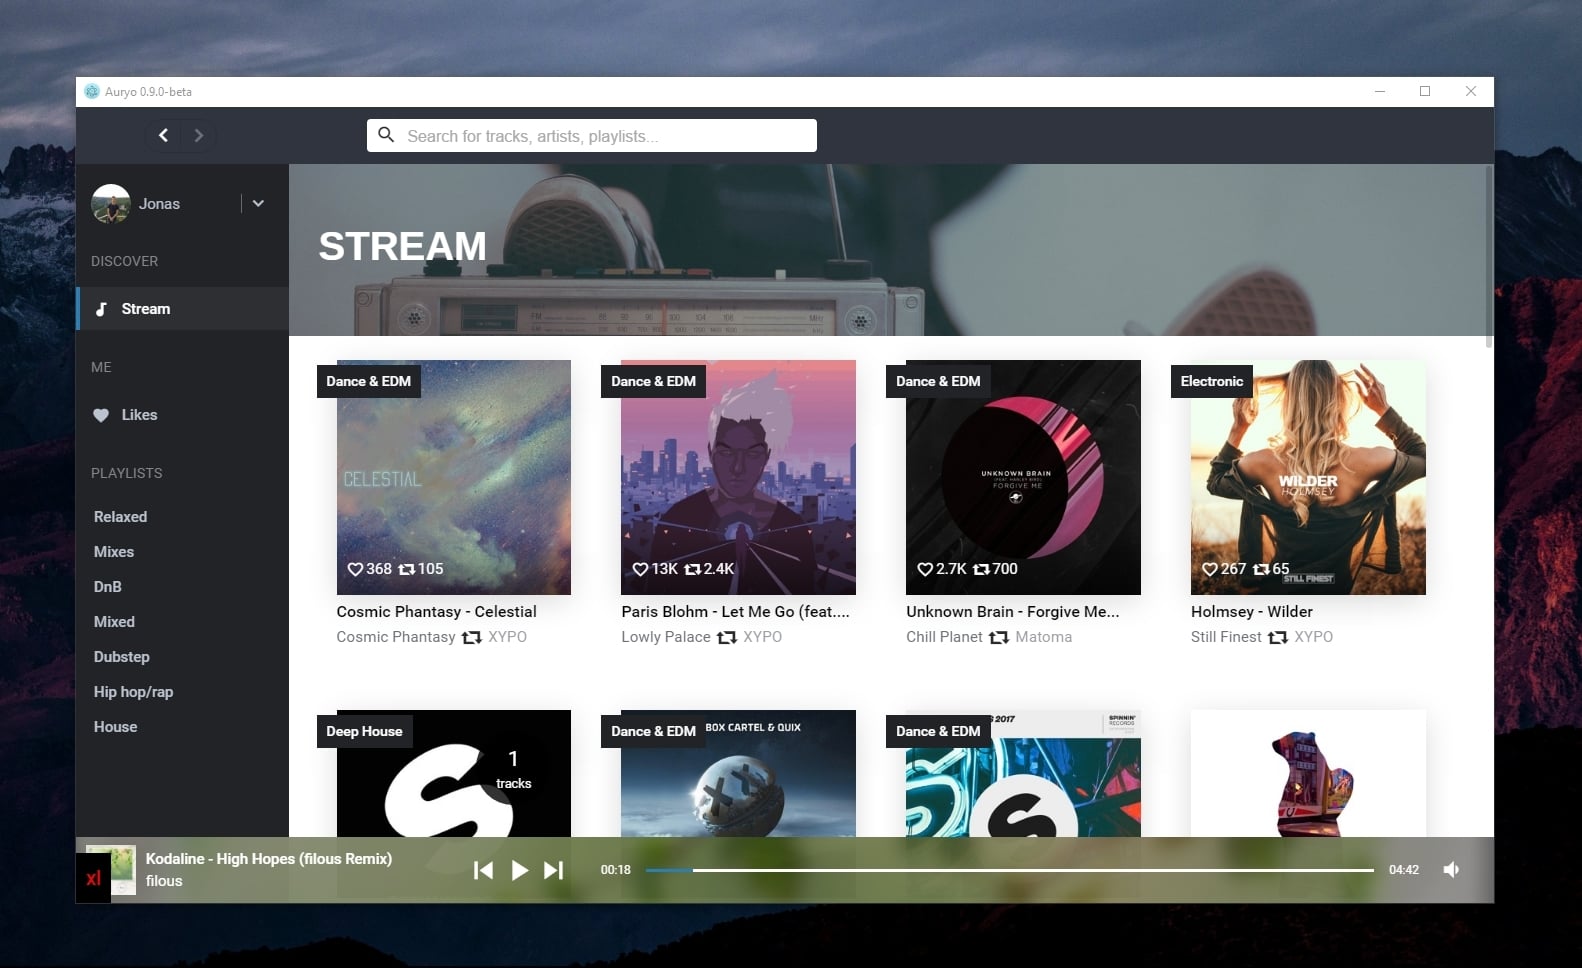Play the Celestial track artwork
The image size is (1582, 968).
(453, 477)
